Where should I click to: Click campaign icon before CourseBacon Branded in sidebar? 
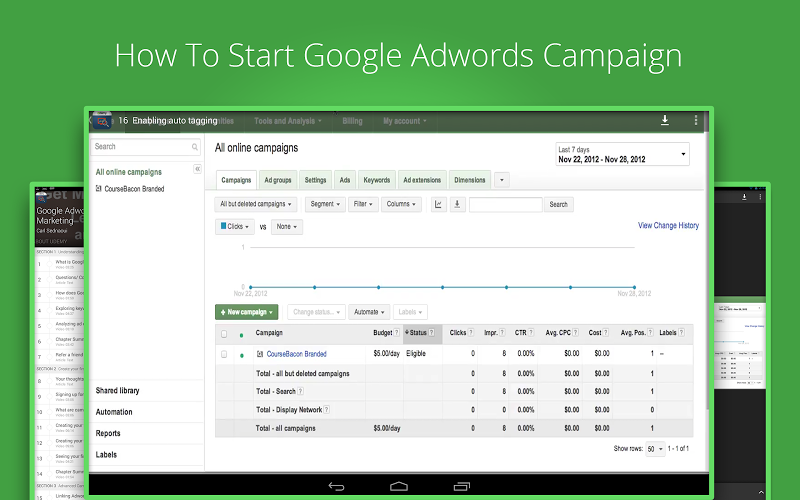click(x=98, y=189)
